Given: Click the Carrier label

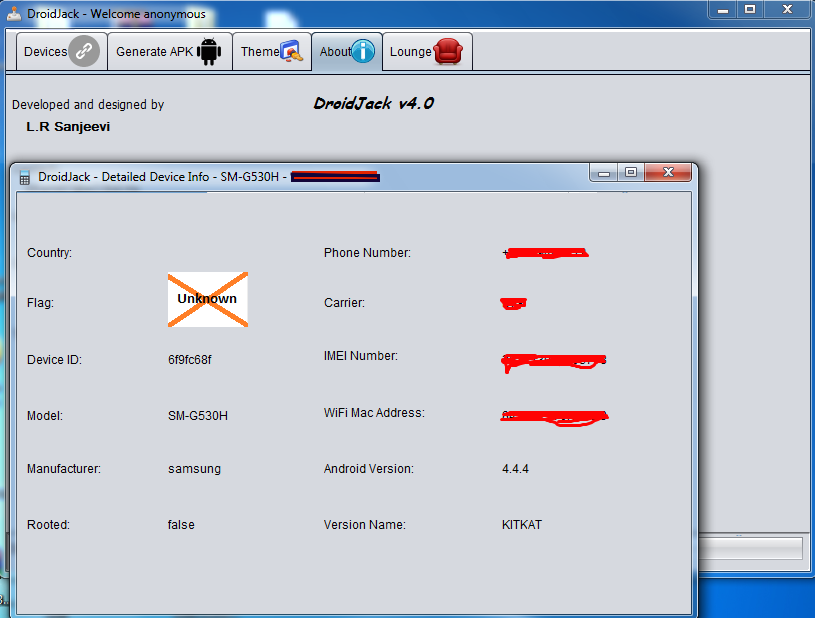Looking at the screenshot, I should 344,303.
